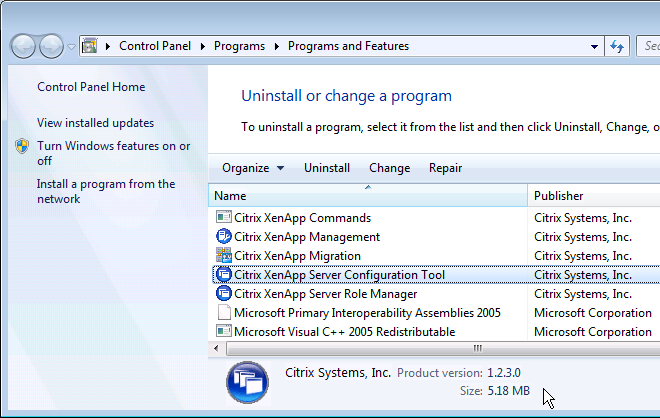Click the Citrix XenApp Migration icon
This screenshot has width=660, height=418.
point(224,255)
